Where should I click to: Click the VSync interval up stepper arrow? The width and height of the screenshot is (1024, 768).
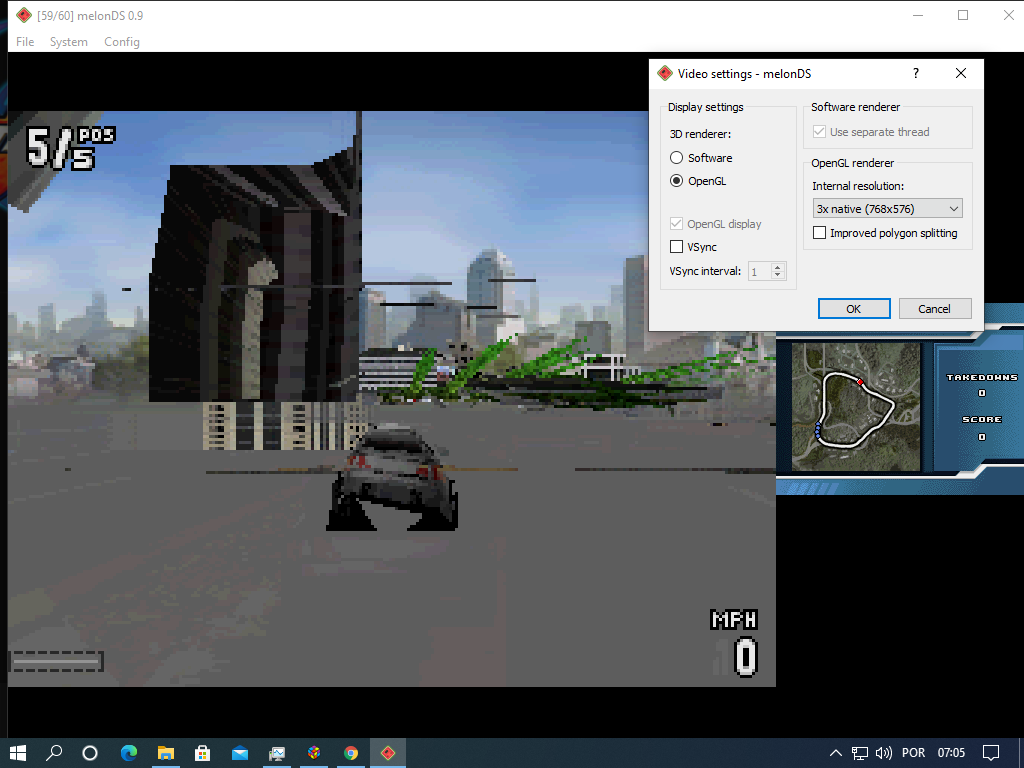[778, 266]
